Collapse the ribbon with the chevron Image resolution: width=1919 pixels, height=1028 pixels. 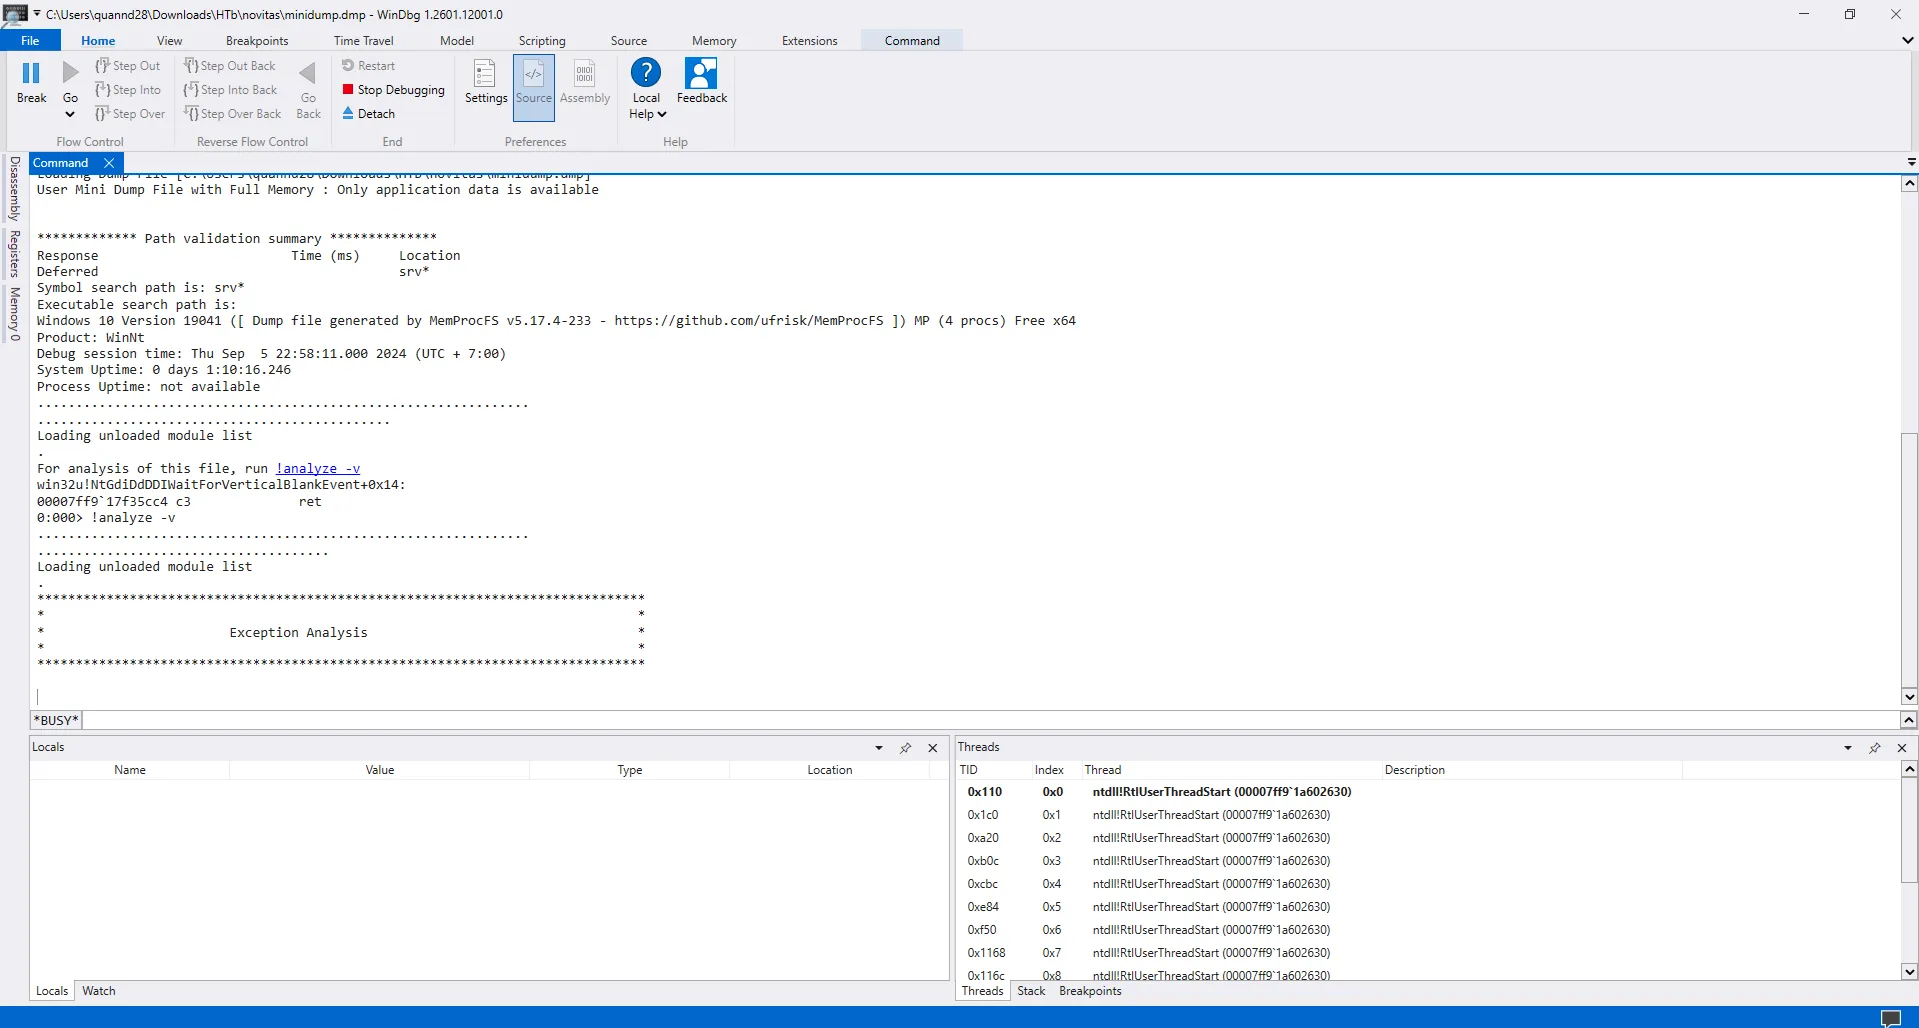point(1907,41)
